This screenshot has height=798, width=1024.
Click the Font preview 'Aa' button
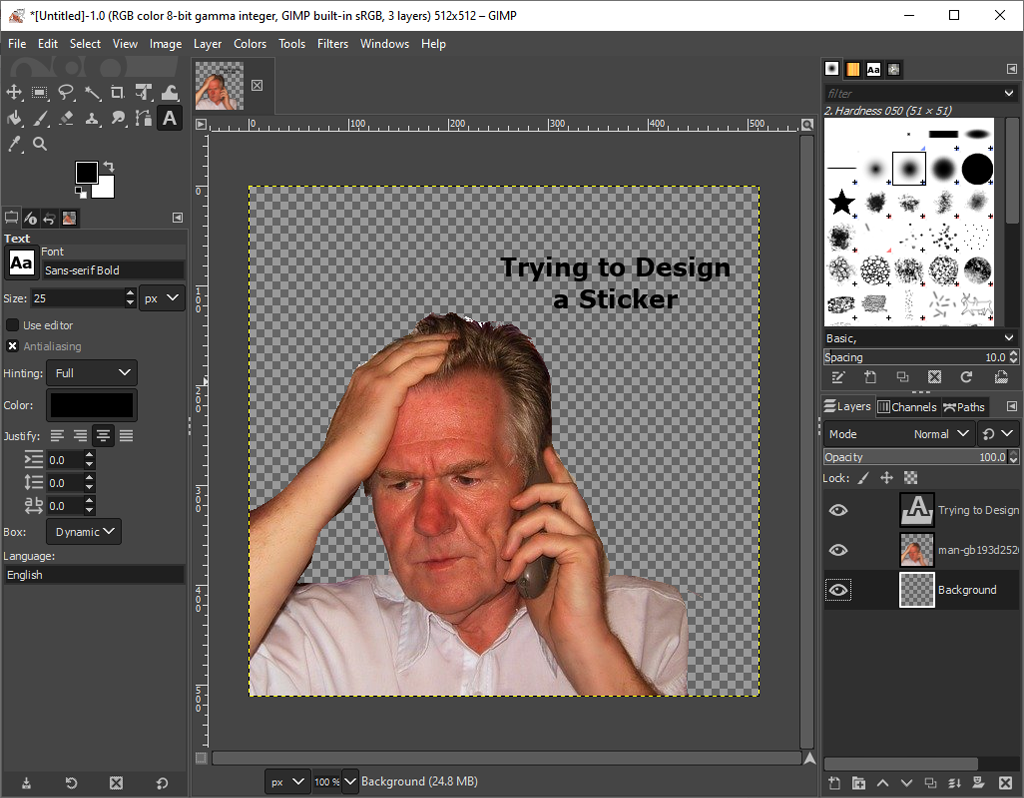pyautogui.click(x=21, y=262)
